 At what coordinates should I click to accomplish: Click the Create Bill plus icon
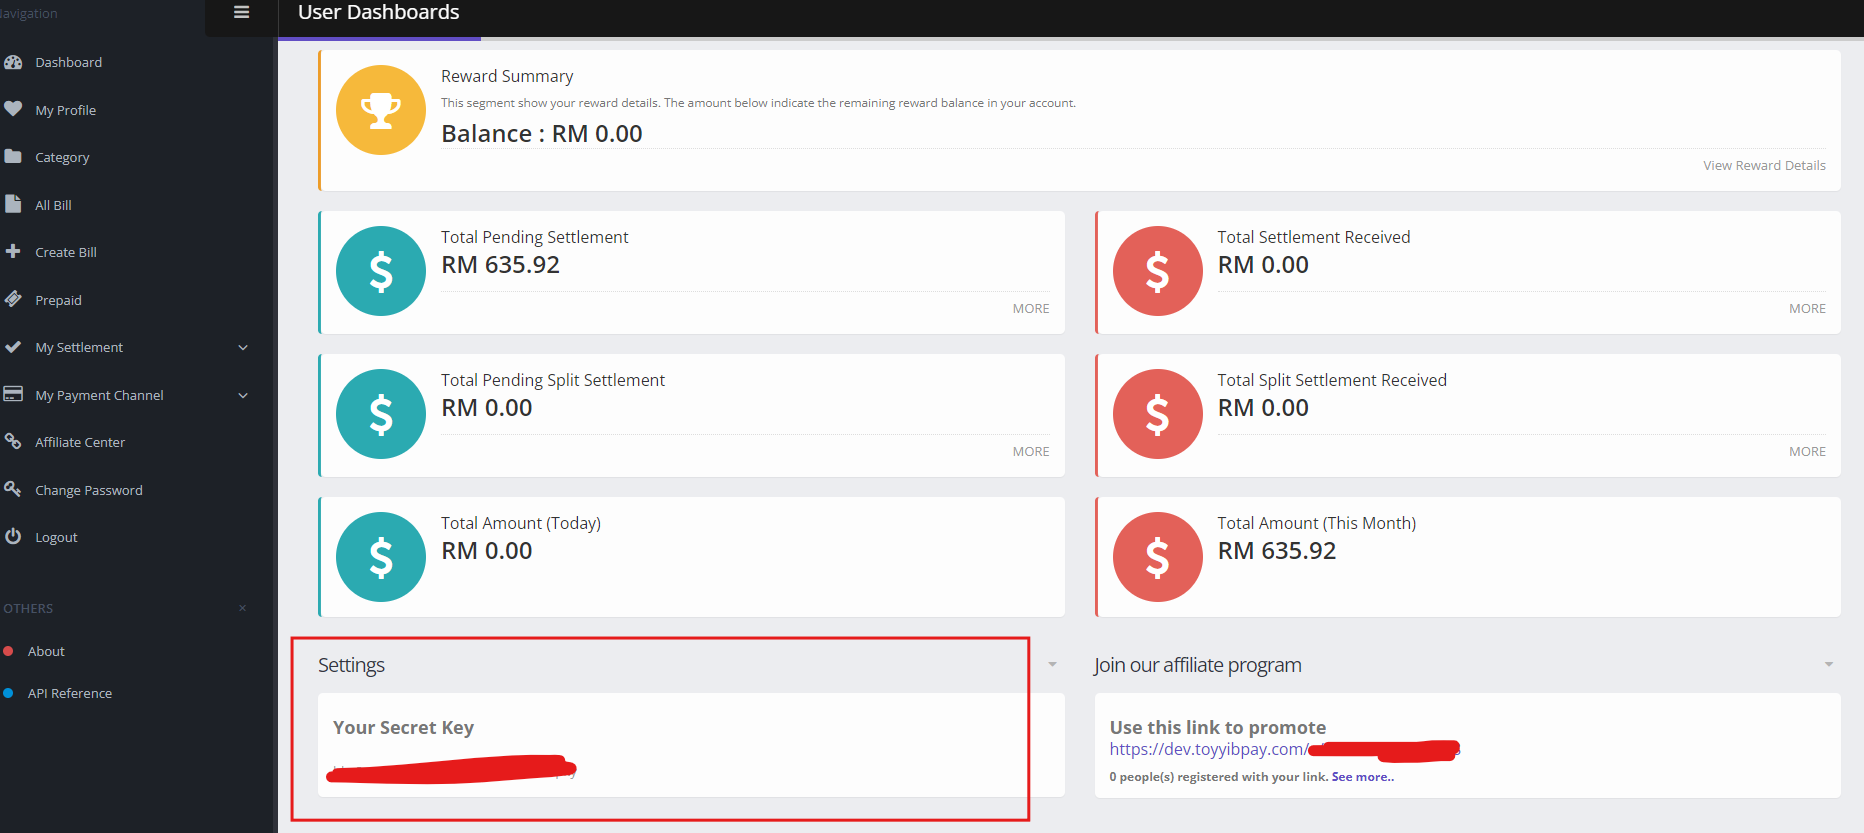point(13,252)
